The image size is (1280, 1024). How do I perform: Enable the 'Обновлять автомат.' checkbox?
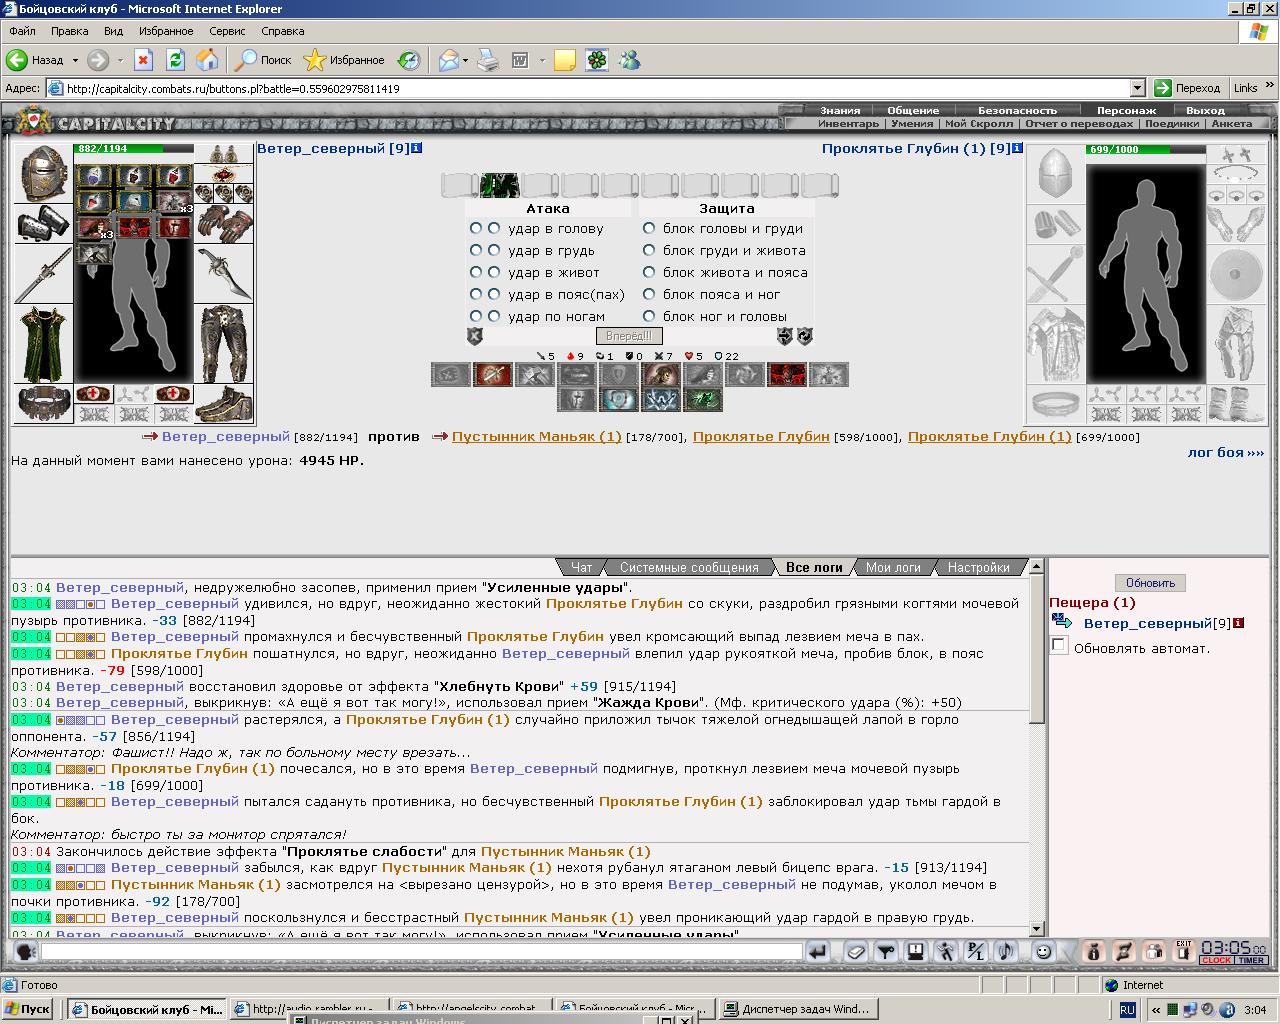coord(1059,647)
